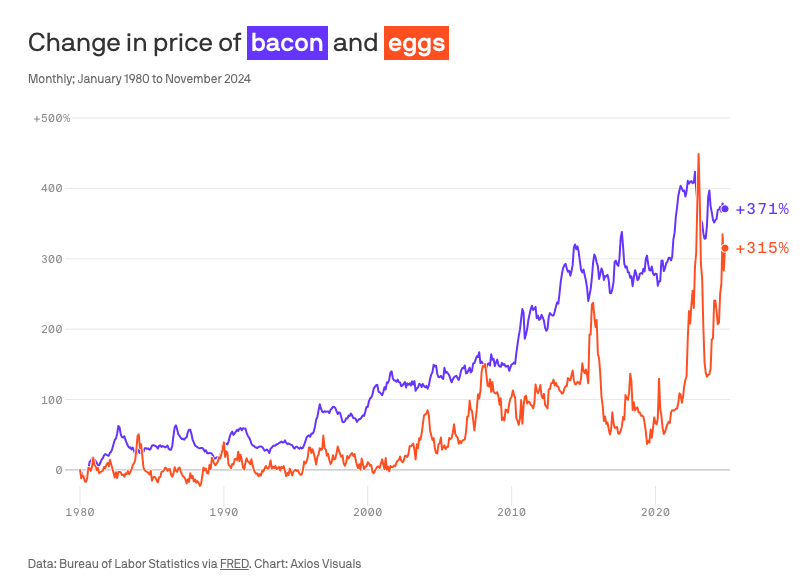Click the +315% eggs value label

tap(762, 248)
